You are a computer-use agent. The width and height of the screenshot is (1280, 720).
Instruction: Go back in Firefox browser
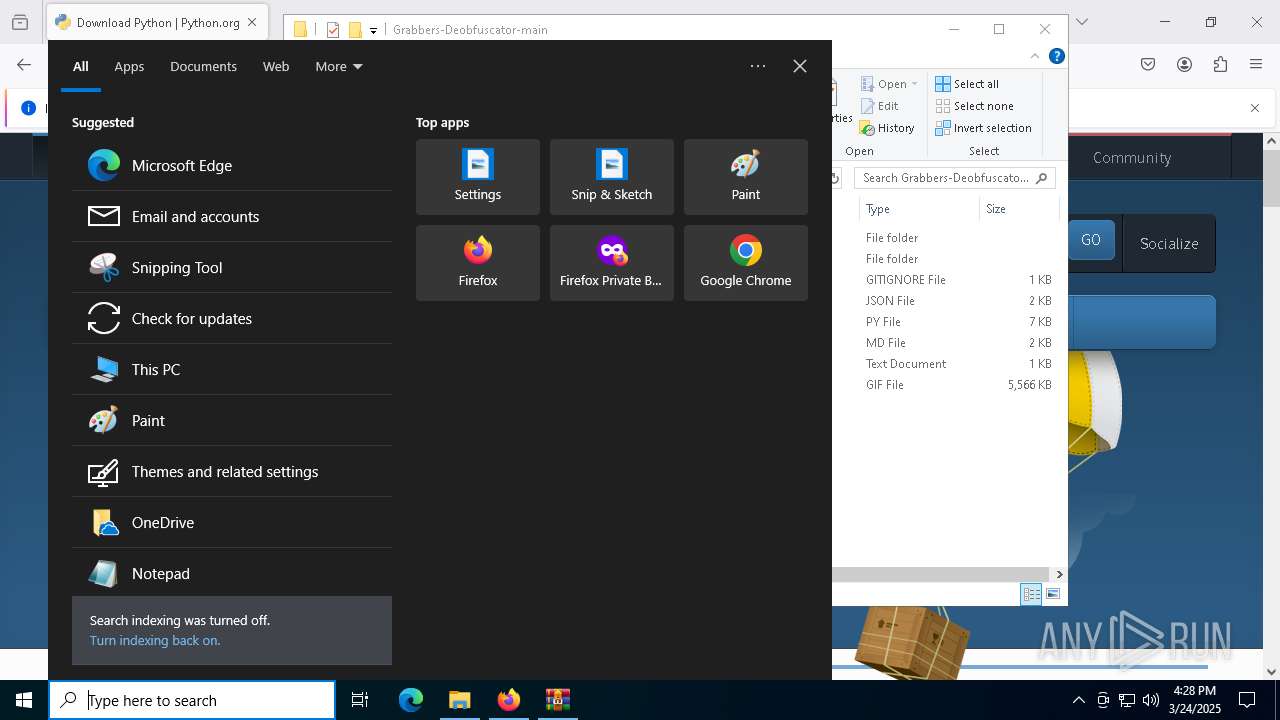click(x=24, y=65)
